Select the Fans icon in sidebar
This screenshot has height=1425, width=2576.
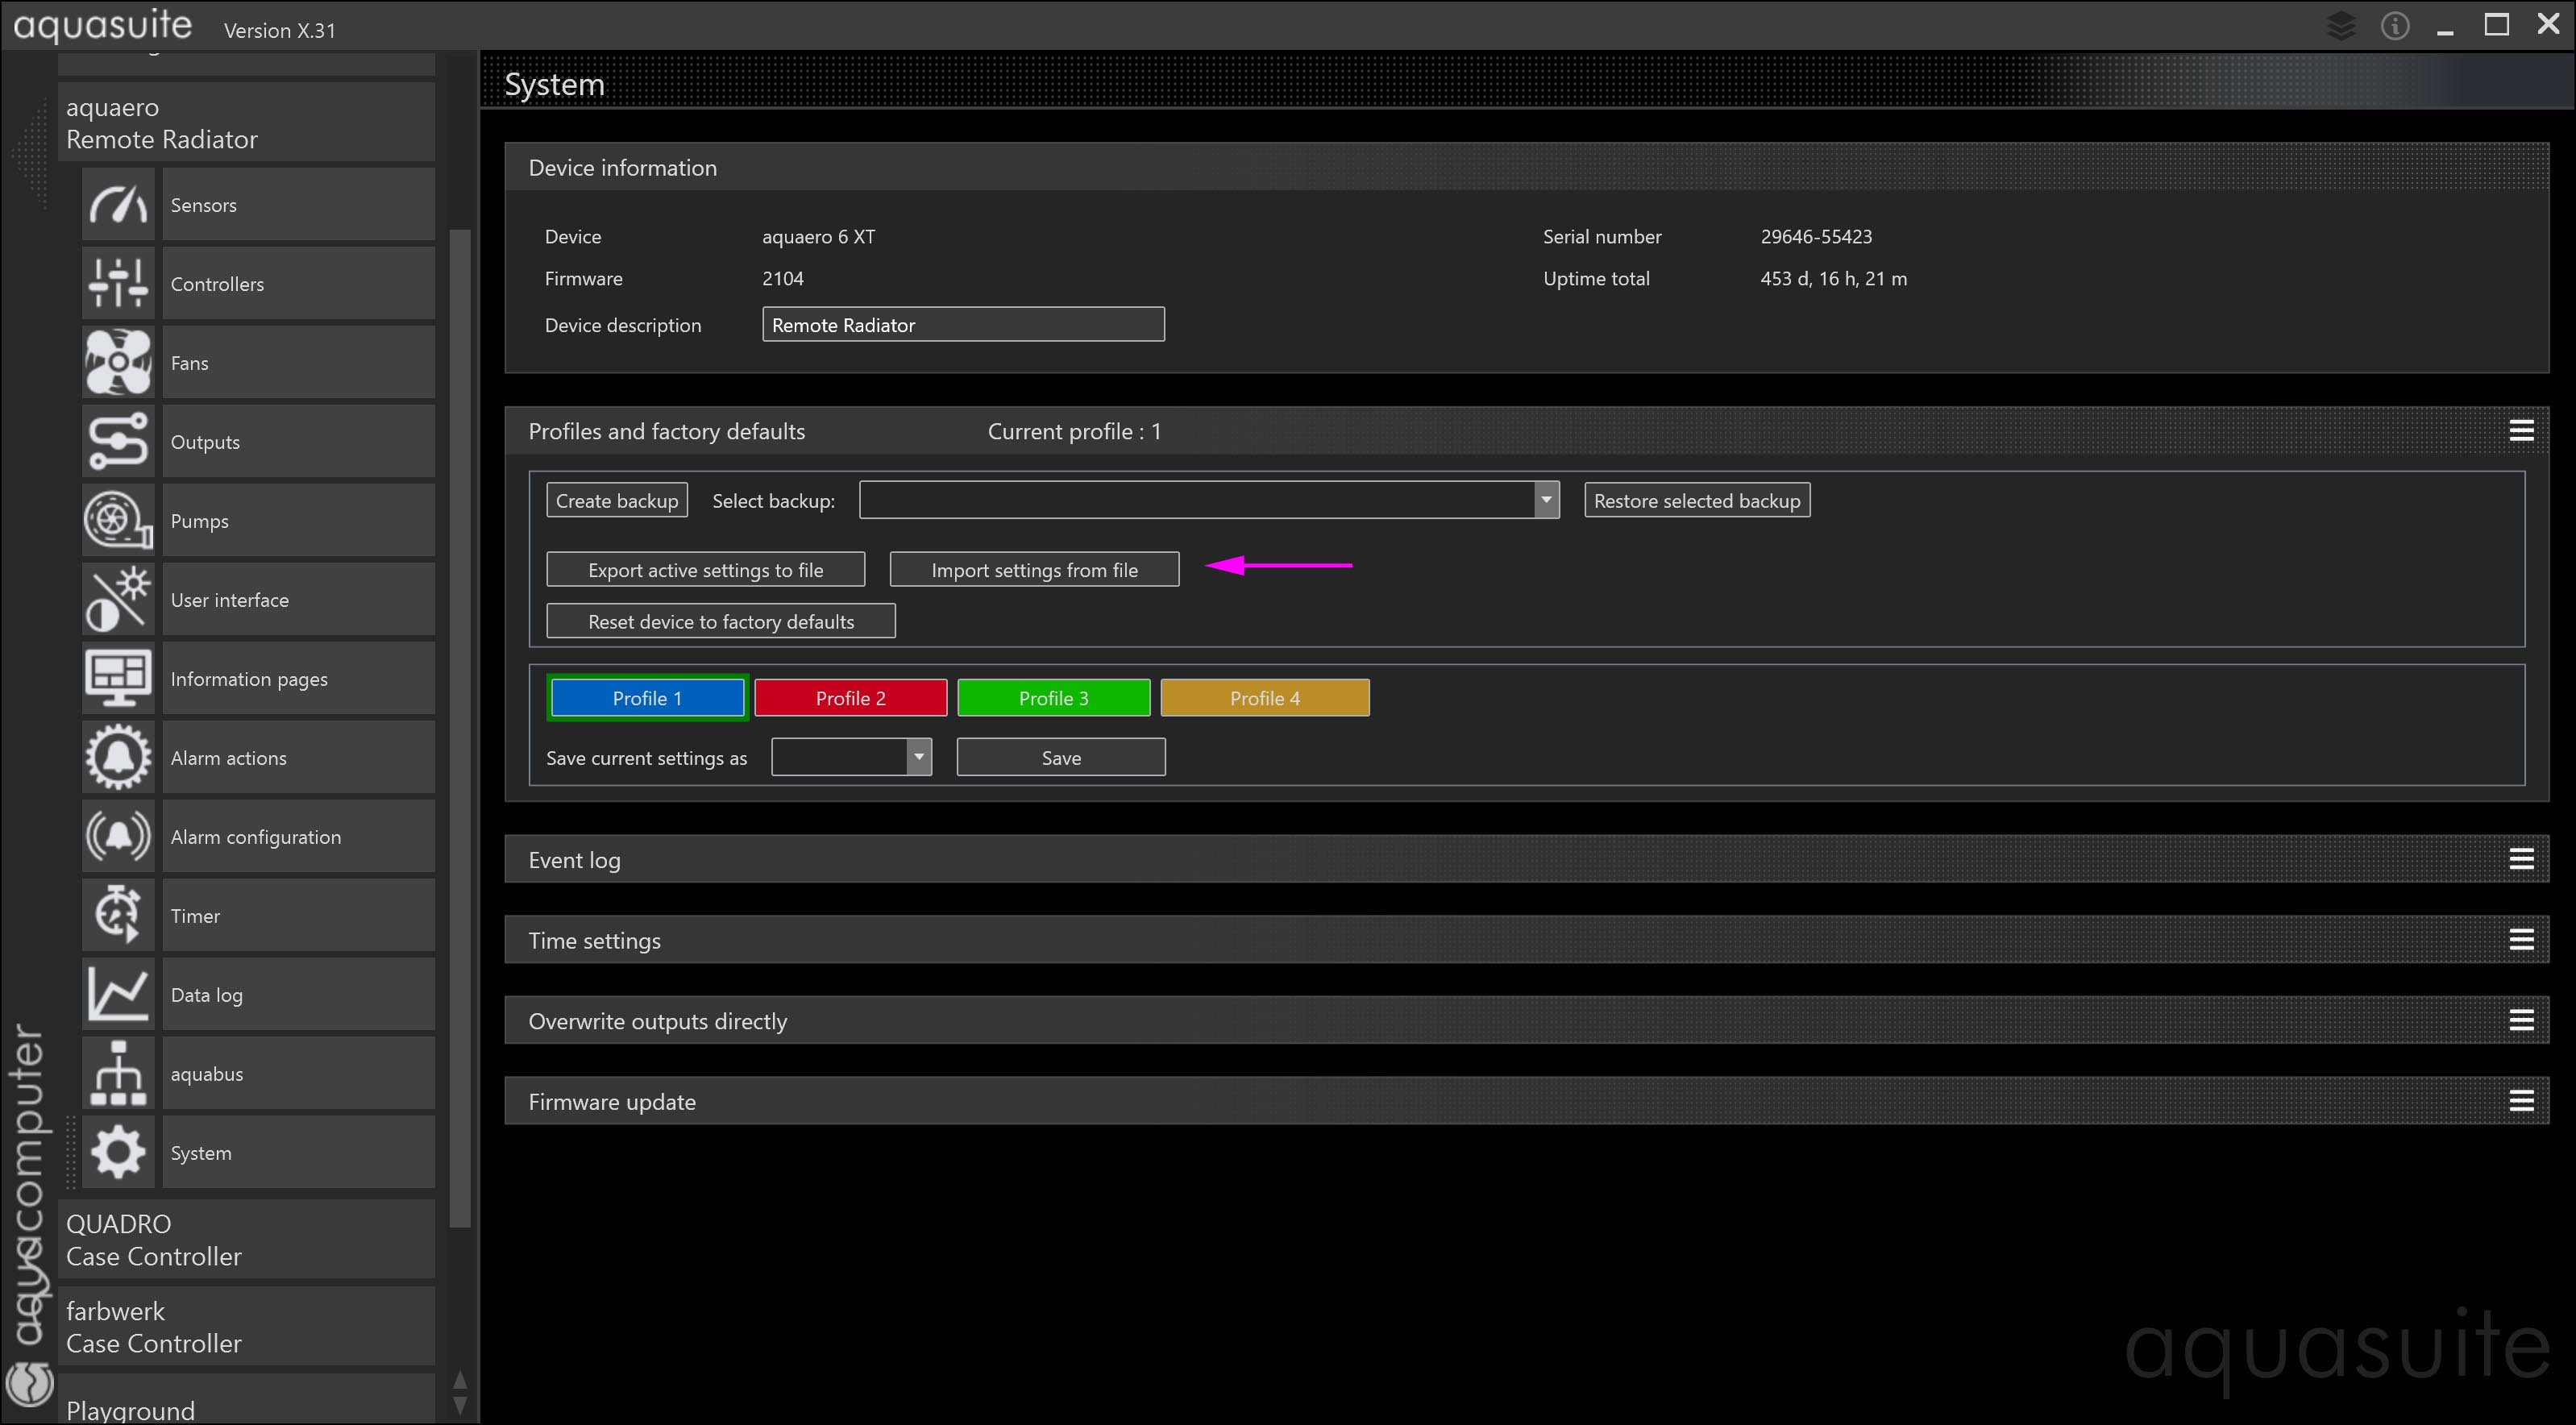click(118, 363)
